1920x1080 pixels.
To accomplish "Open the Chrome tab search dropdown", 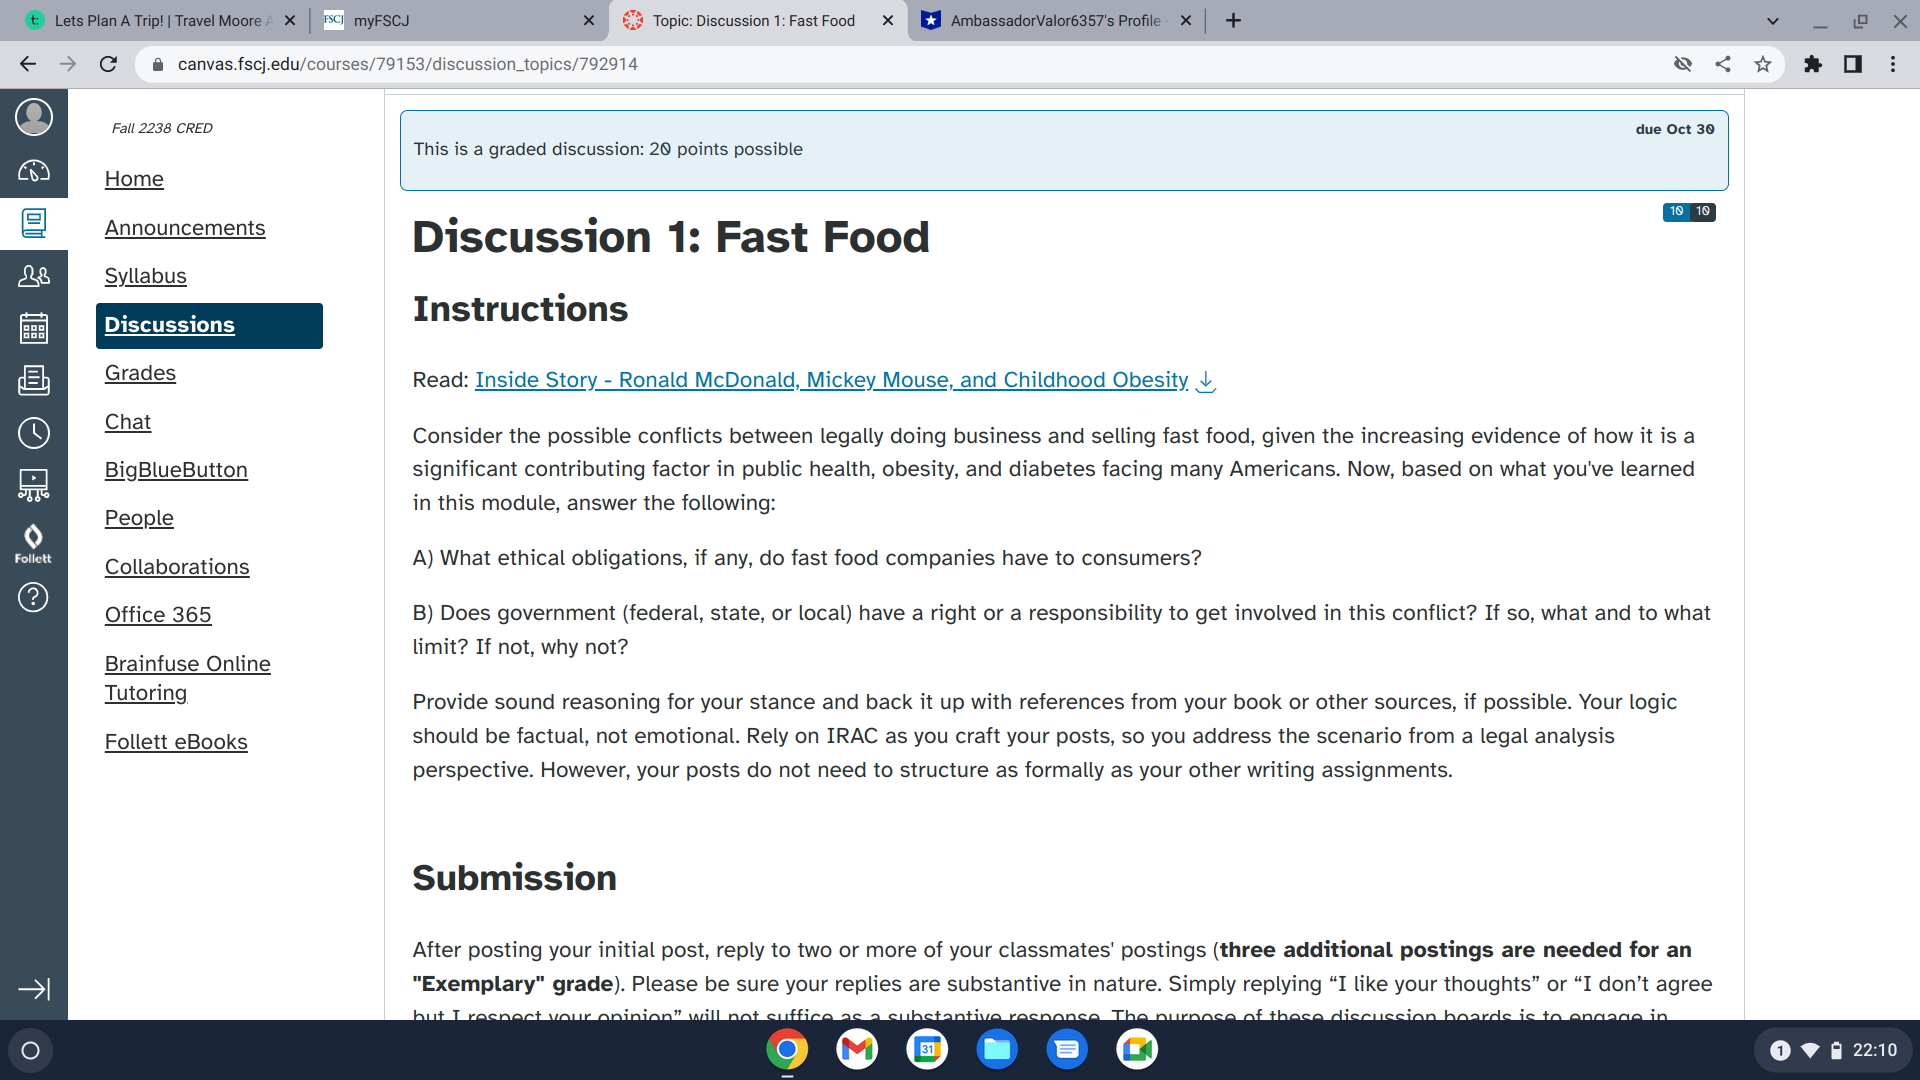I will coord(1772,21).
